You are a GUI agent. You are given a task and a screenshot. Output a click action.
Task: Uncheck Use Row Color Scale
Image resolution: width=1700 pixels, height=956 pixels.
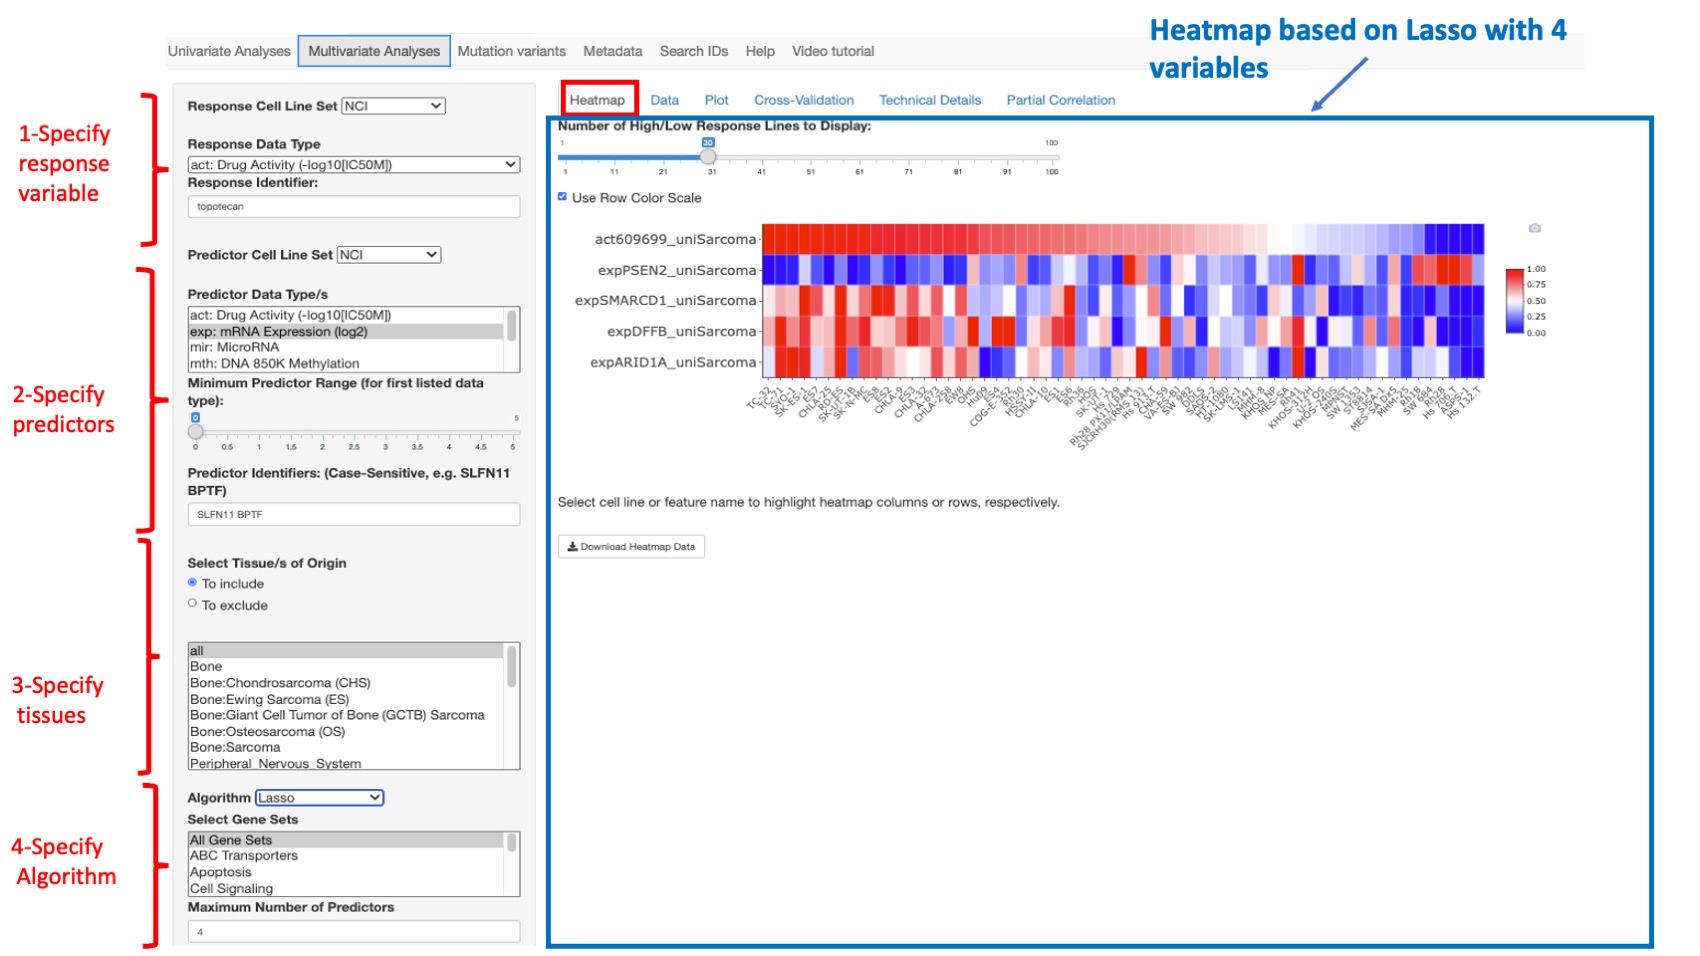coord(563,197)
